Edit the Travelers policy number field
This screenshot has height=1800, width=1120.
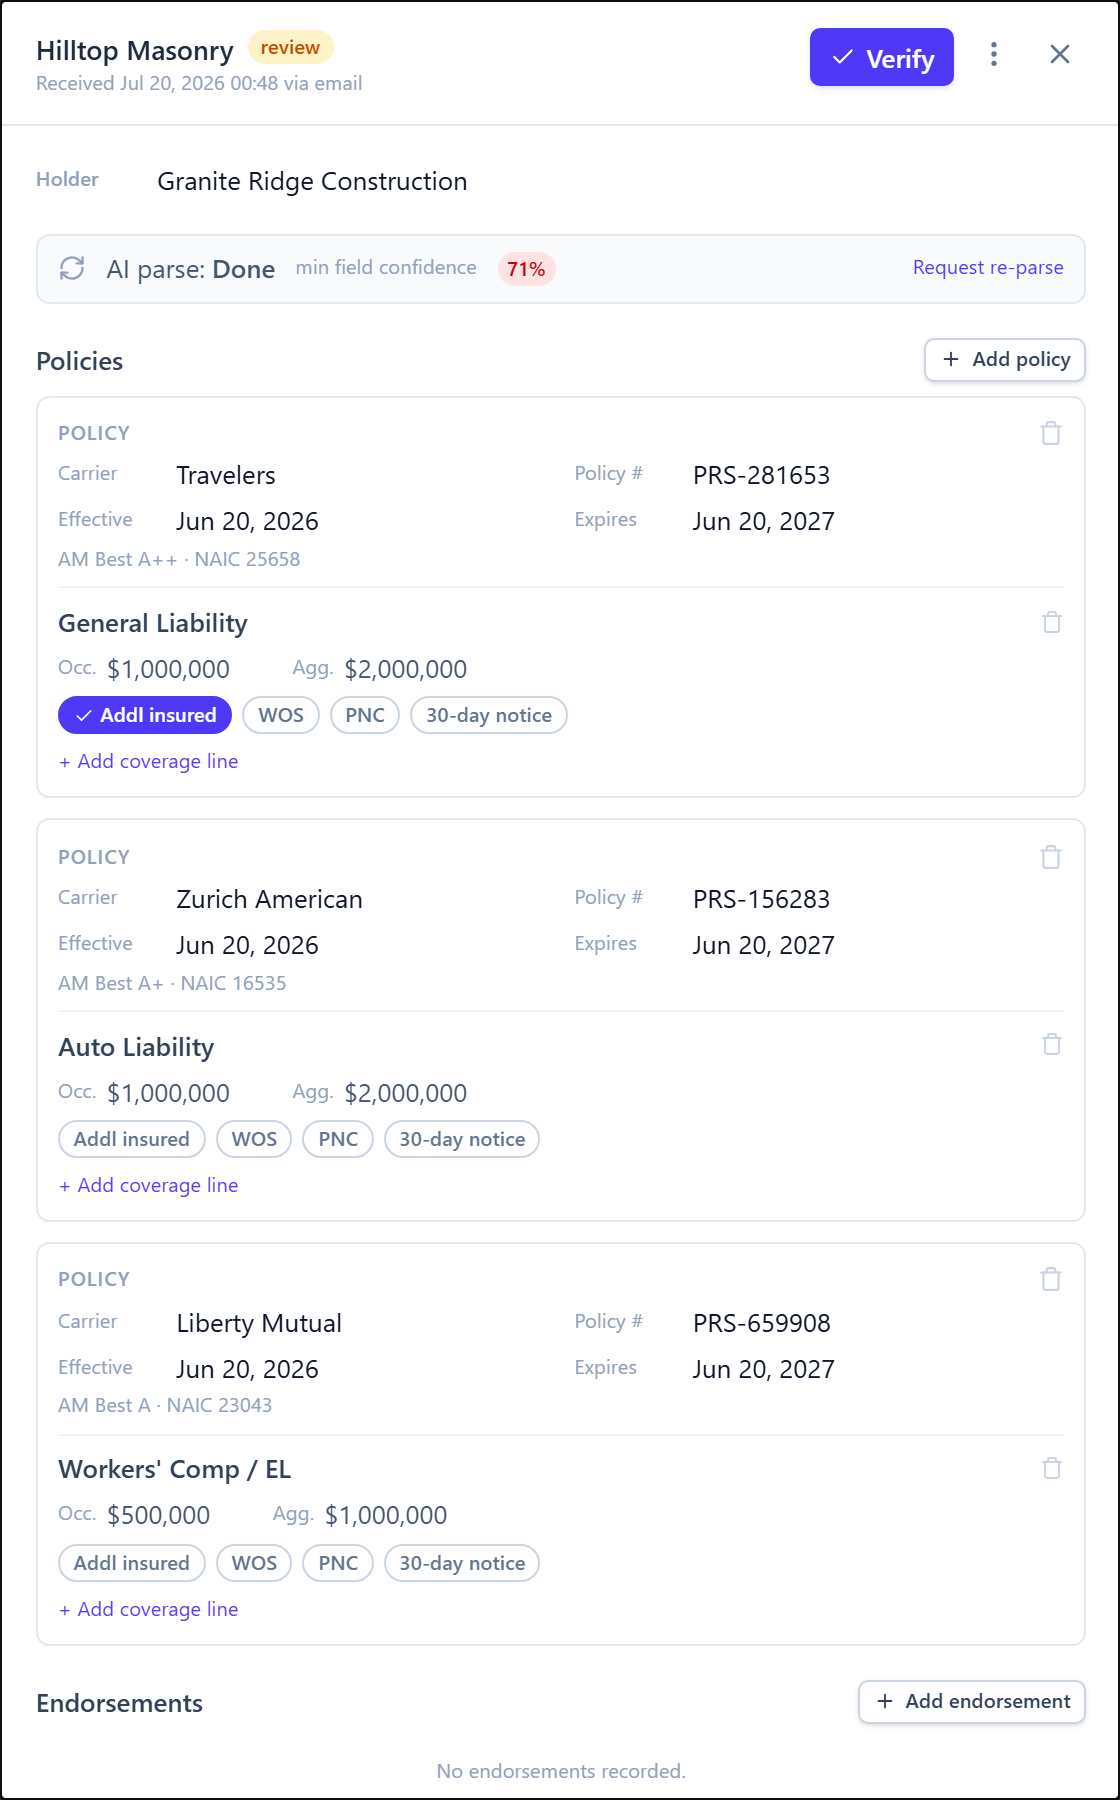(762, 475)
